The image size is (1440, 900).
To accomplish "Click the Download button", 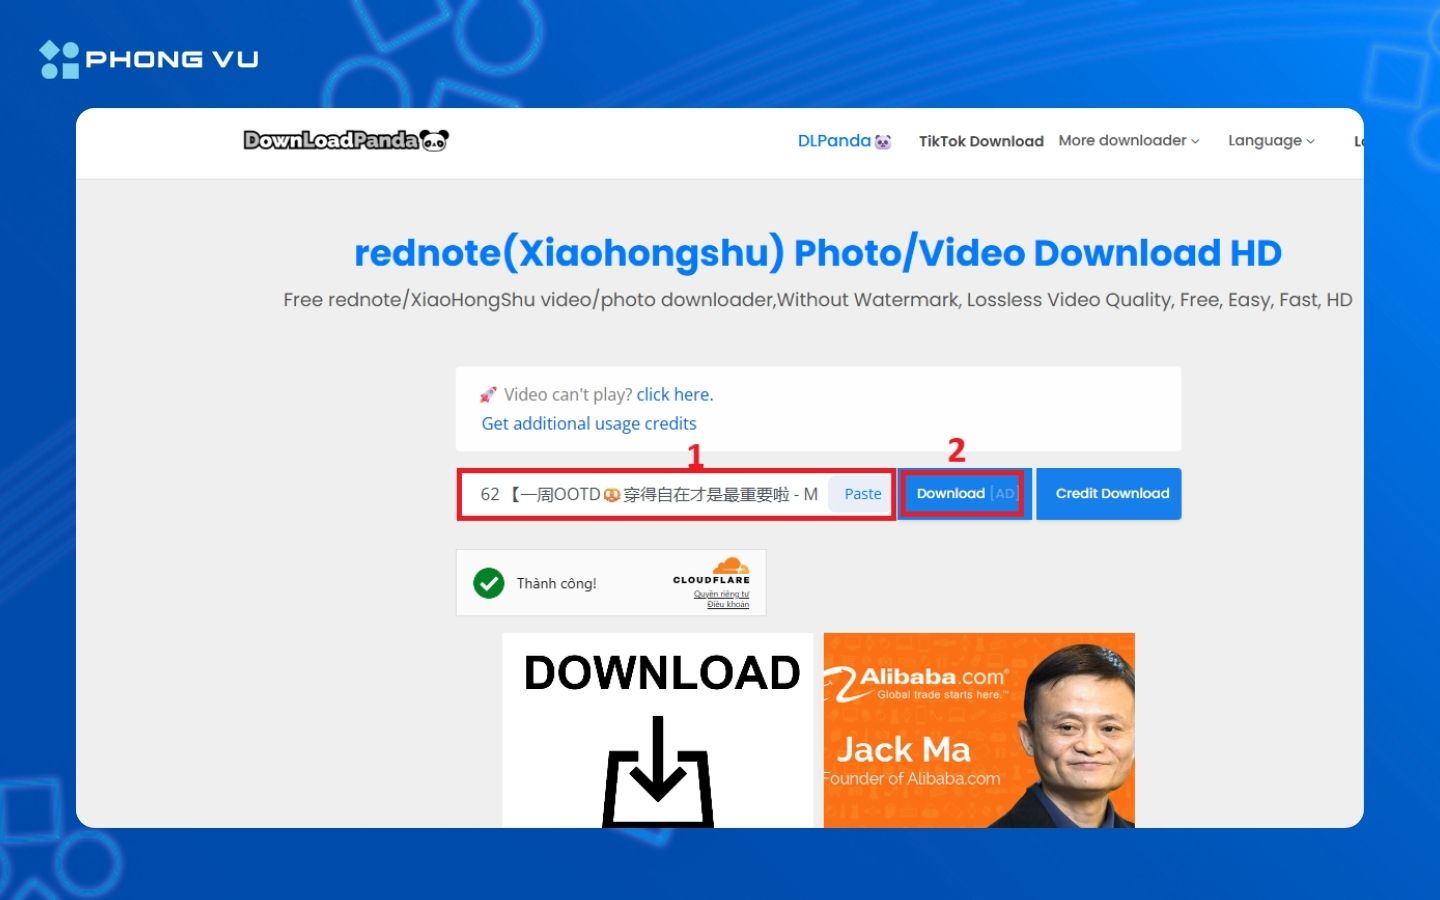I will [x=960, y=493].
